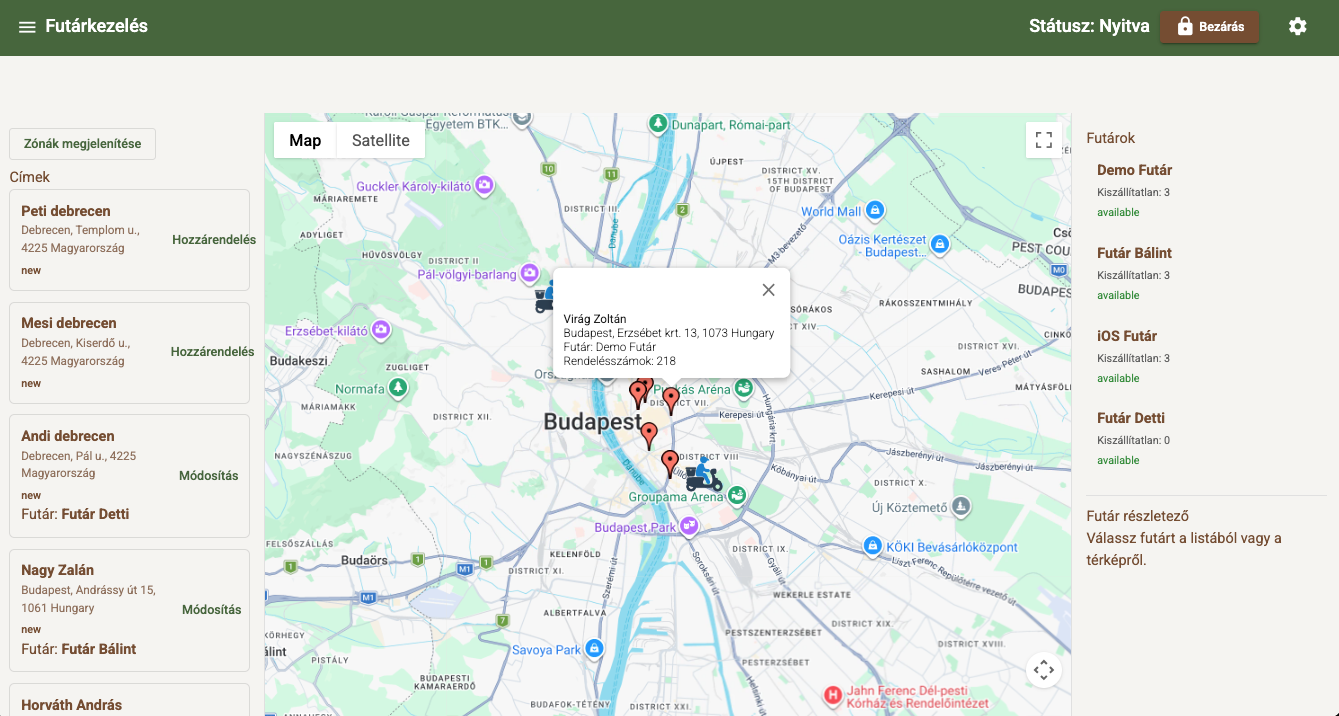The height and width of the screenshot is (716, 1339).
Task: Click the Virág Zoltán name in the popup
Action: 595,319
